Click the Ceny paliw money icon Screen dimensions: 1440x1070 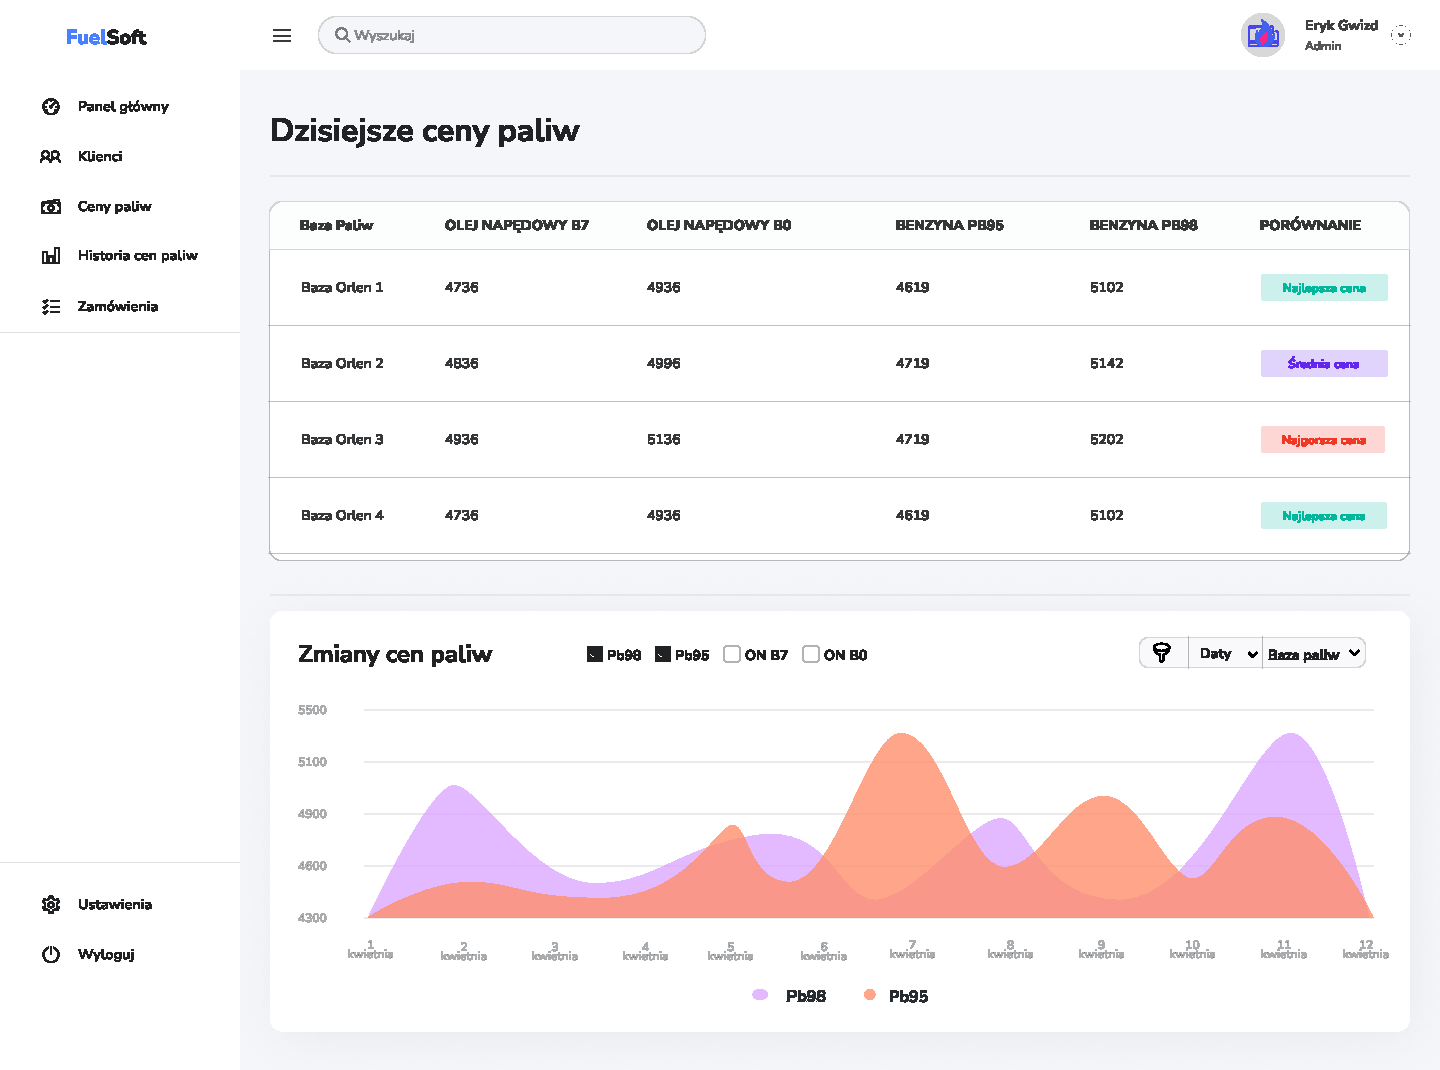51,207
